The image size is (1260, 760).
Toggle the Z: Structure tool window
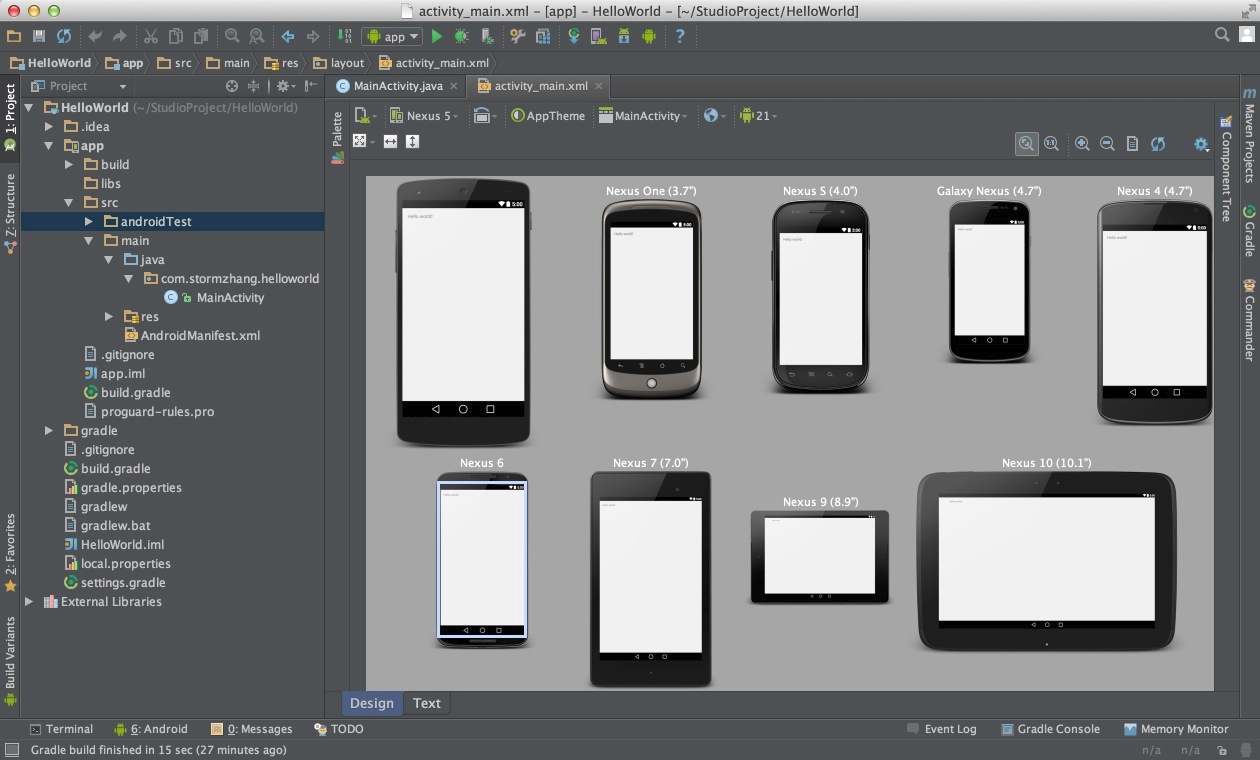[10, 213]
